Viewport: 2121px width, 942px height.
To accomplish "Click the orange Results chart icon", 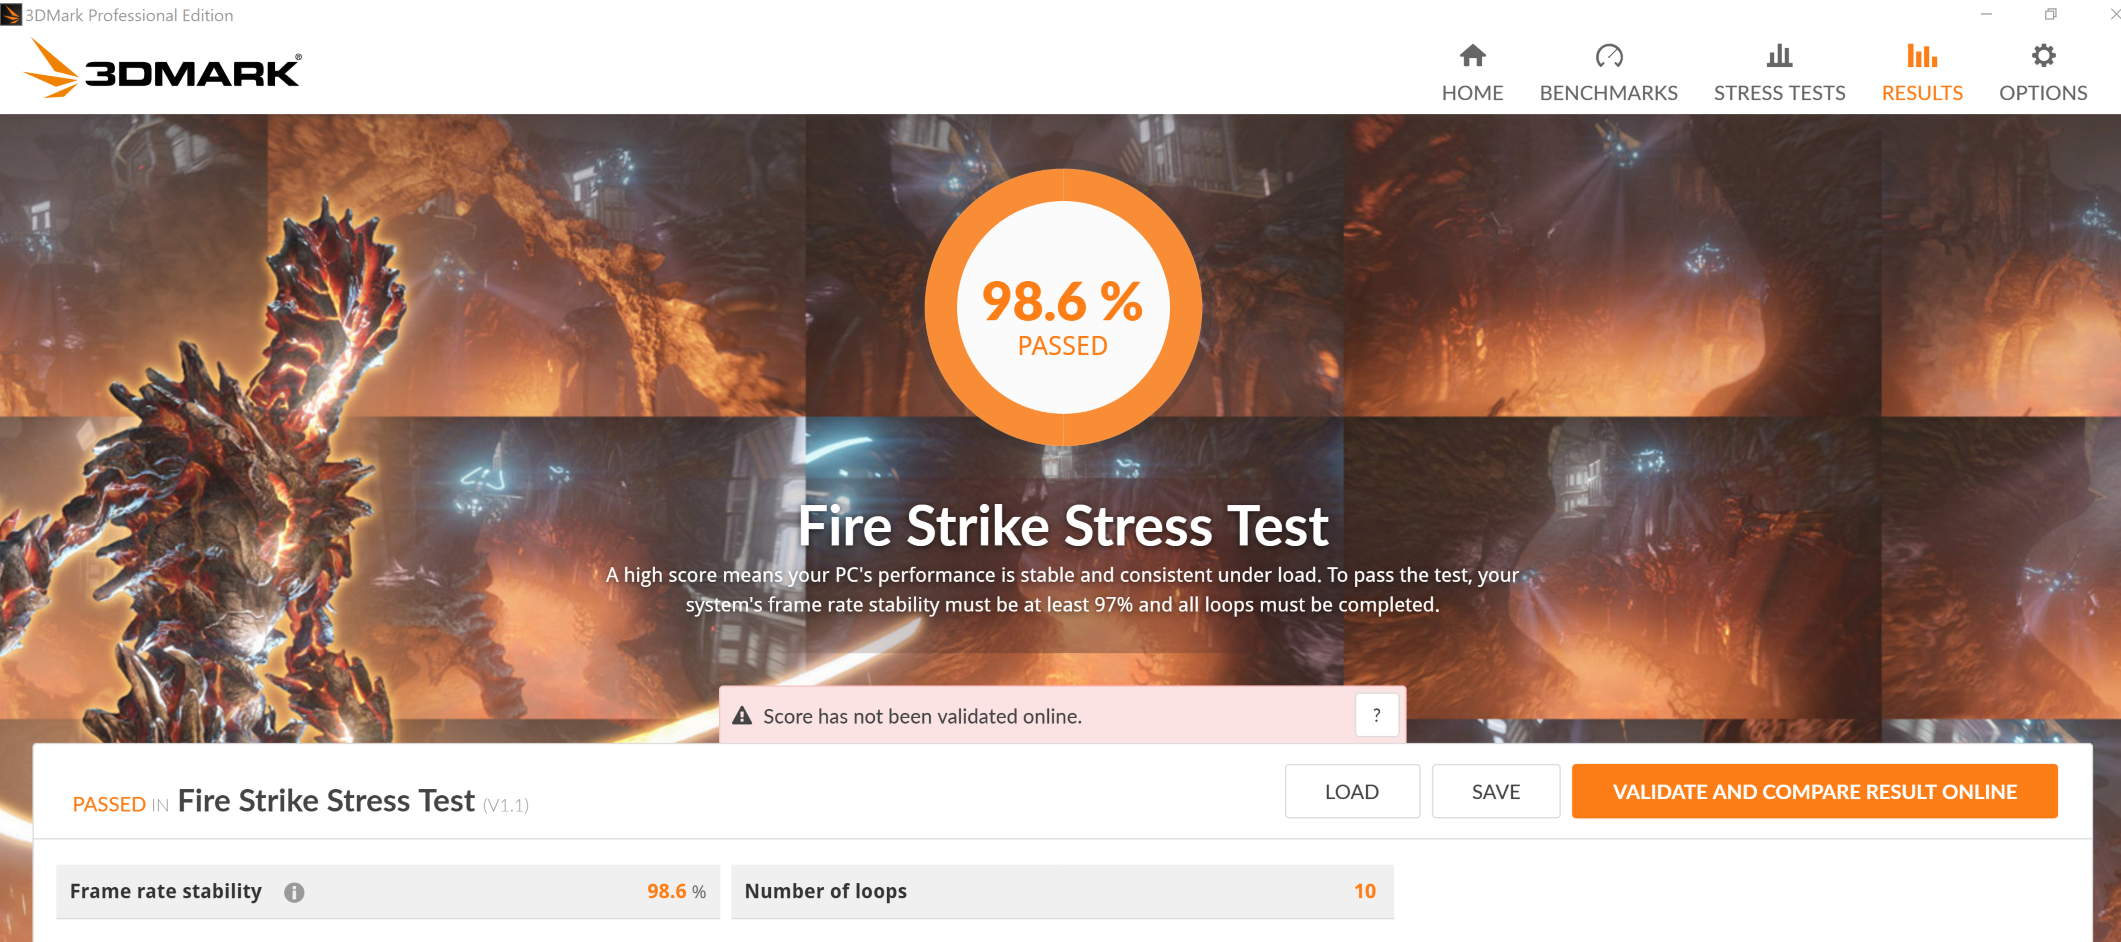I will coord(1922,55).
